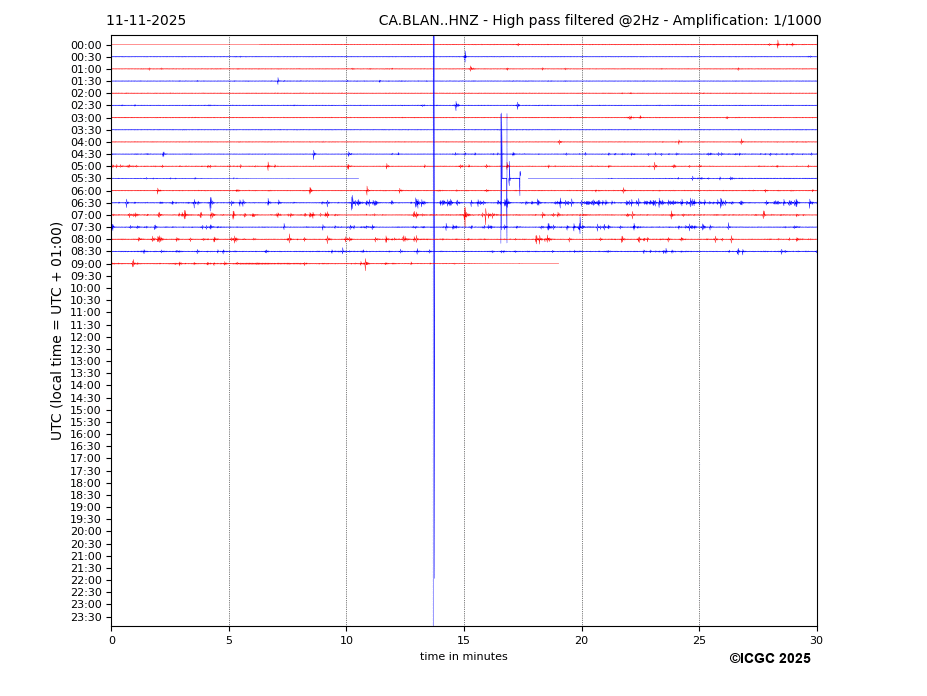This screenshot has height=696, width=927.
Task: Click the 09:00 row time label
Action: 86,264
